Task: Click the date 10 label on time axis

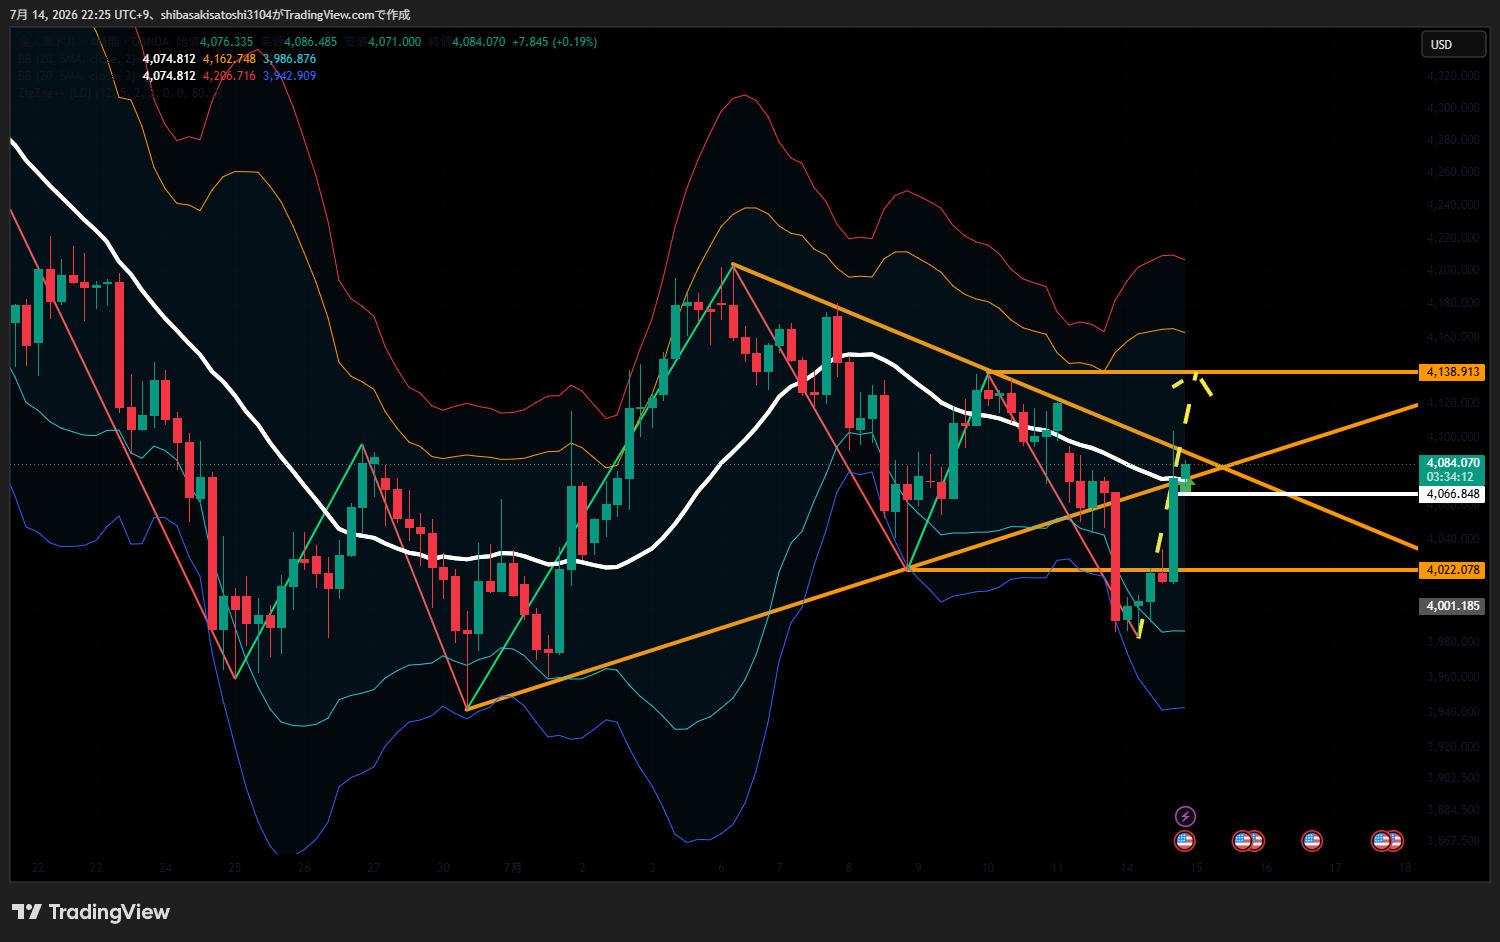Action: [987, 867]
